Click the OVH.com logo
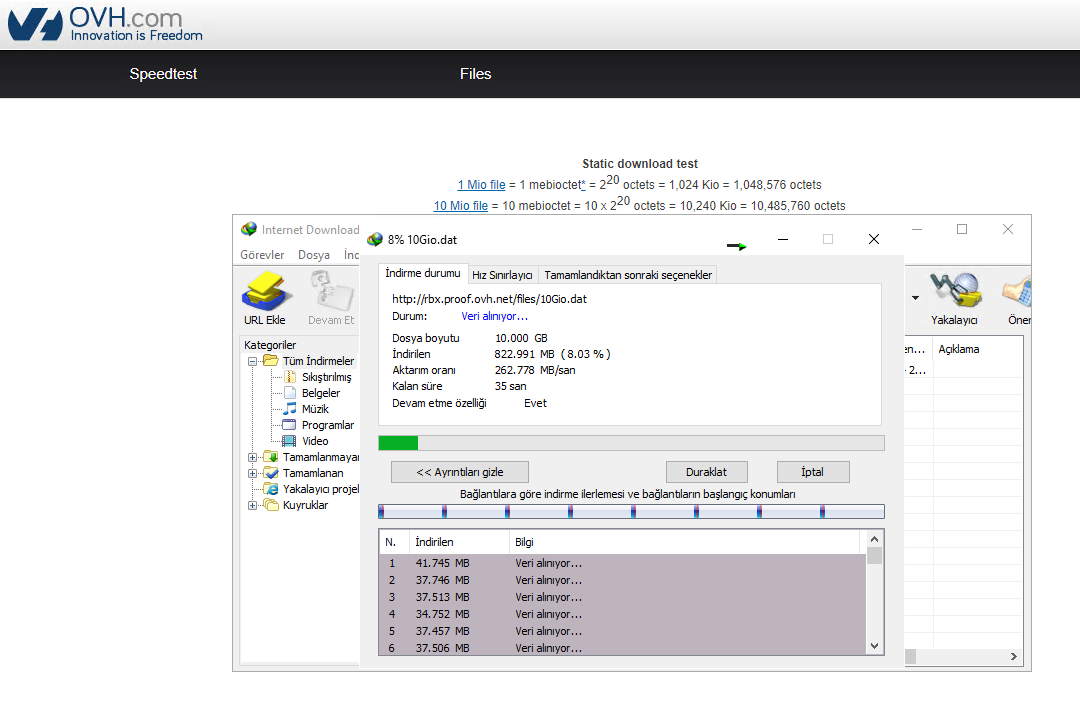Image resolution: width=1080 pixels, height=704 pixels. point(105,24)
